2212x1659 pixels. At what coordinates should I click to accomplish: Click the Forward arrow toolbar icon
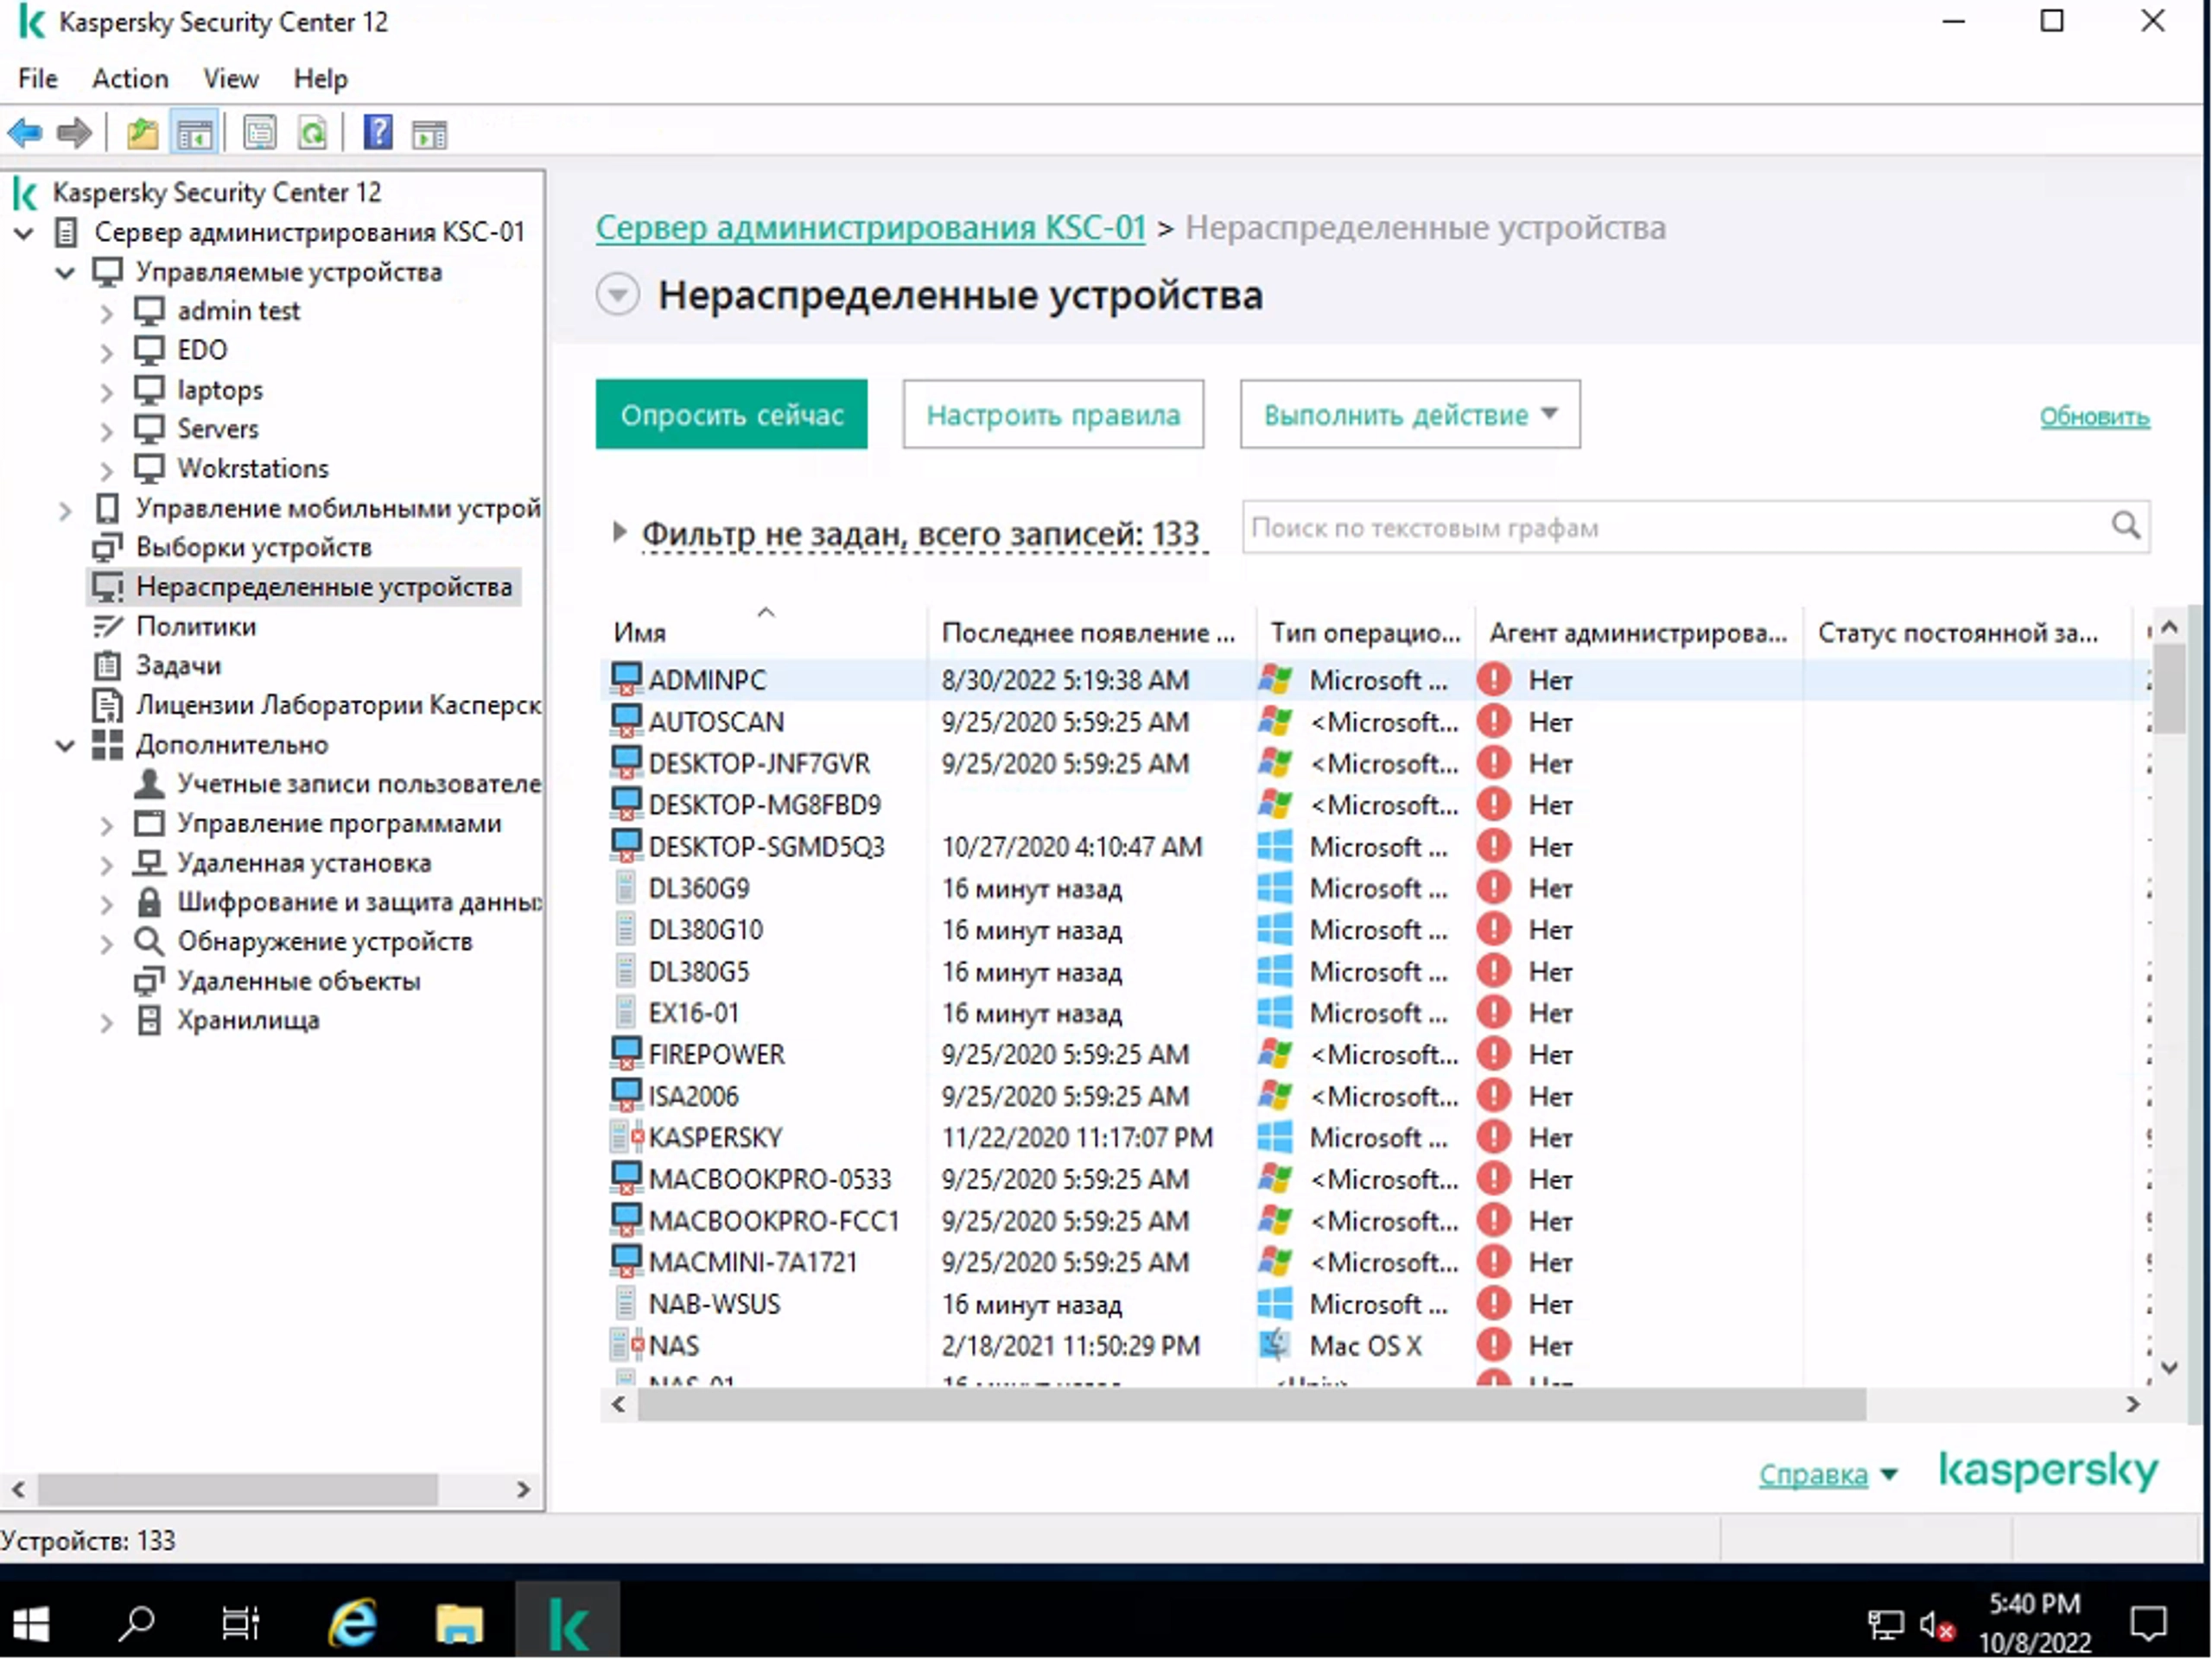75,133
